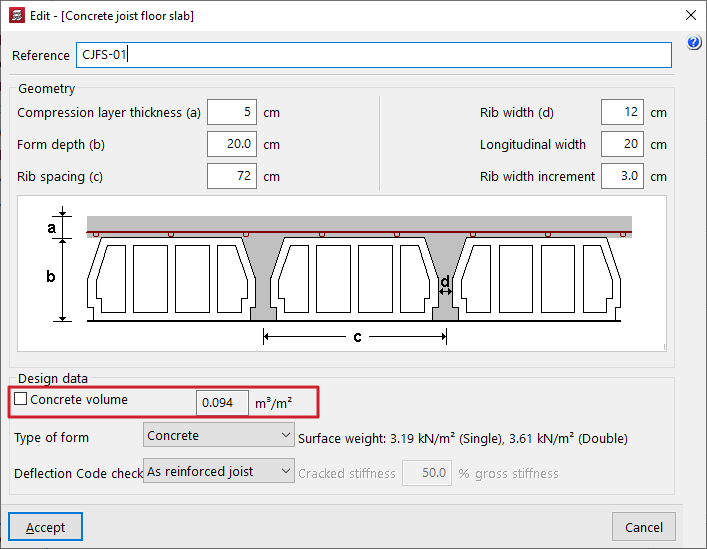Click the Rib width increment field

click(x=622, y=177)
